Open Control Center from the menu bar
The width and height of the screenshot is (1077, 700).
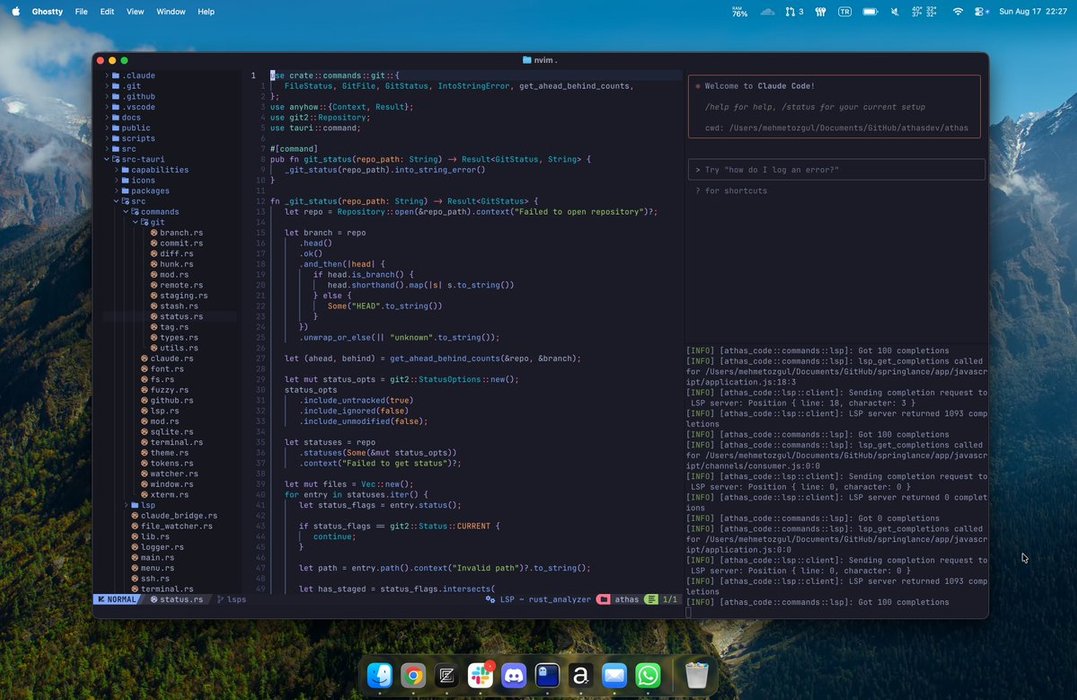tap(981, 12)
